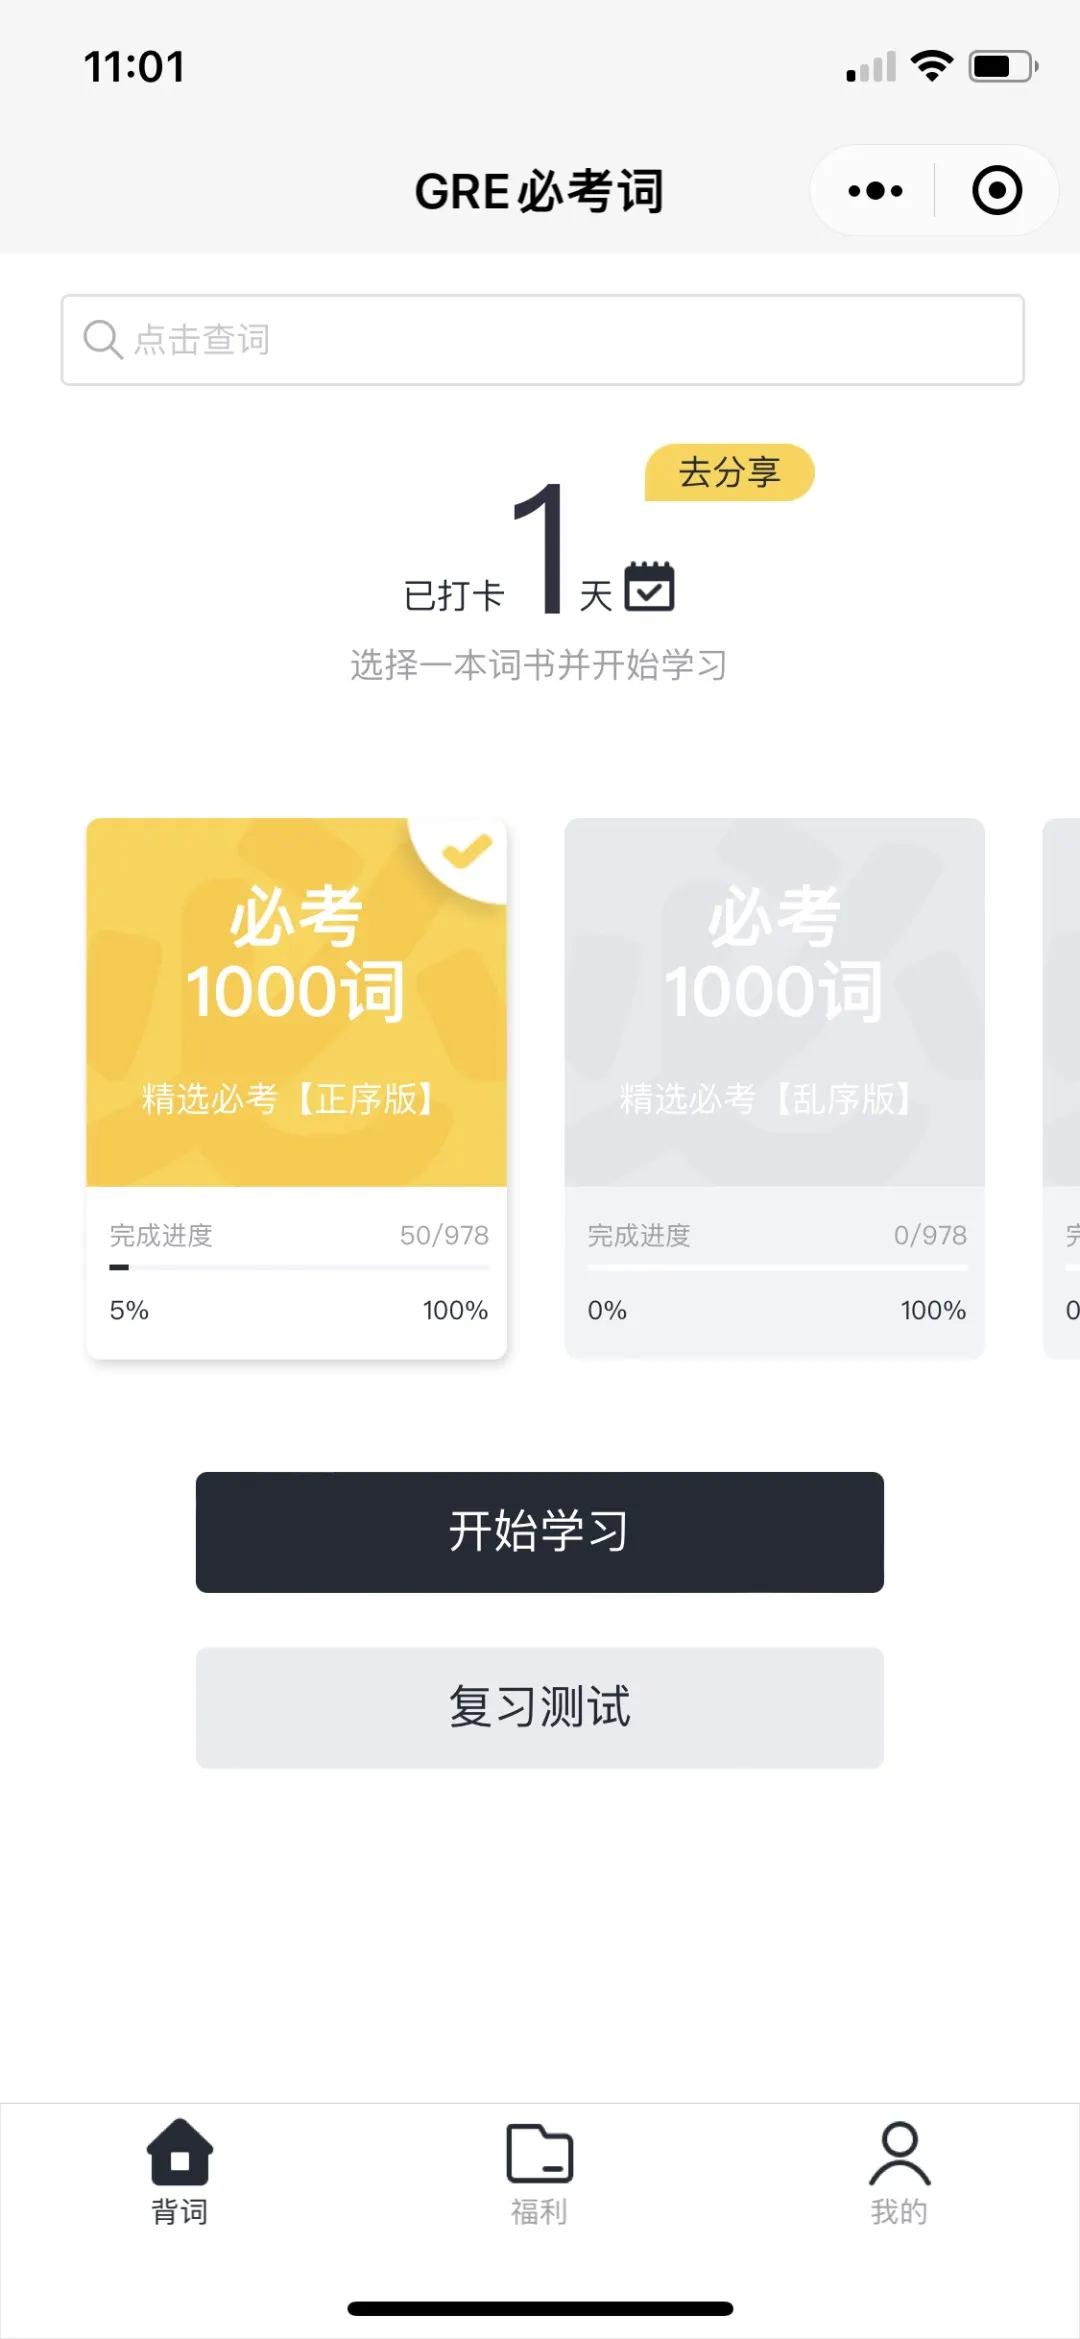Image resolution: width=1080 pixels, height=2339 pixels.
Task: Open the 福利 folder icon
Action: tap(540, 2153)
